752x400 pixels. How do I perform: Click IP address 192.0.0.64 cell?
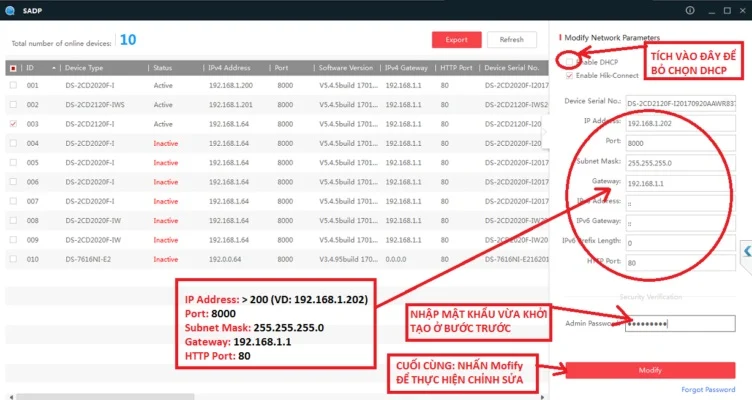coord(225,259)
